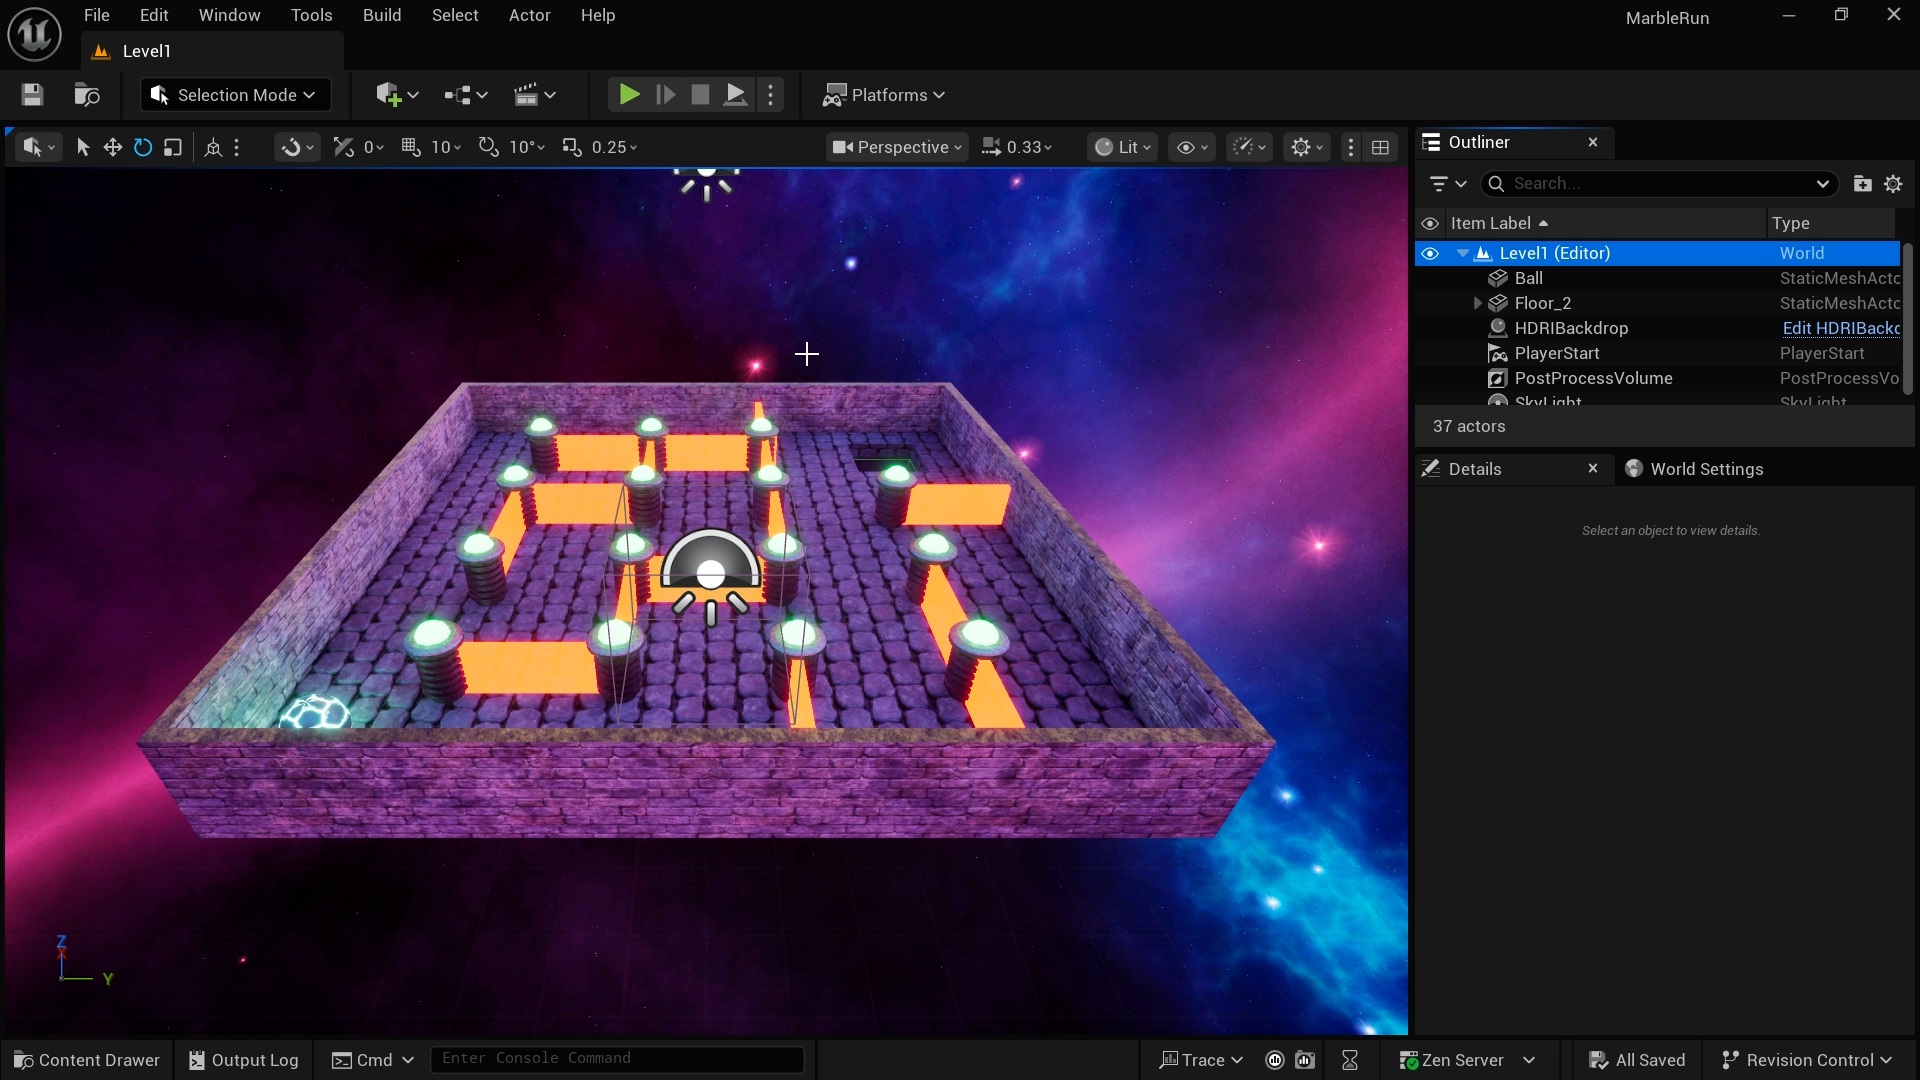Open the Outliner settings gear
The height and width of the screenshot is (1080, 1920).
(x=1893, y=183)
